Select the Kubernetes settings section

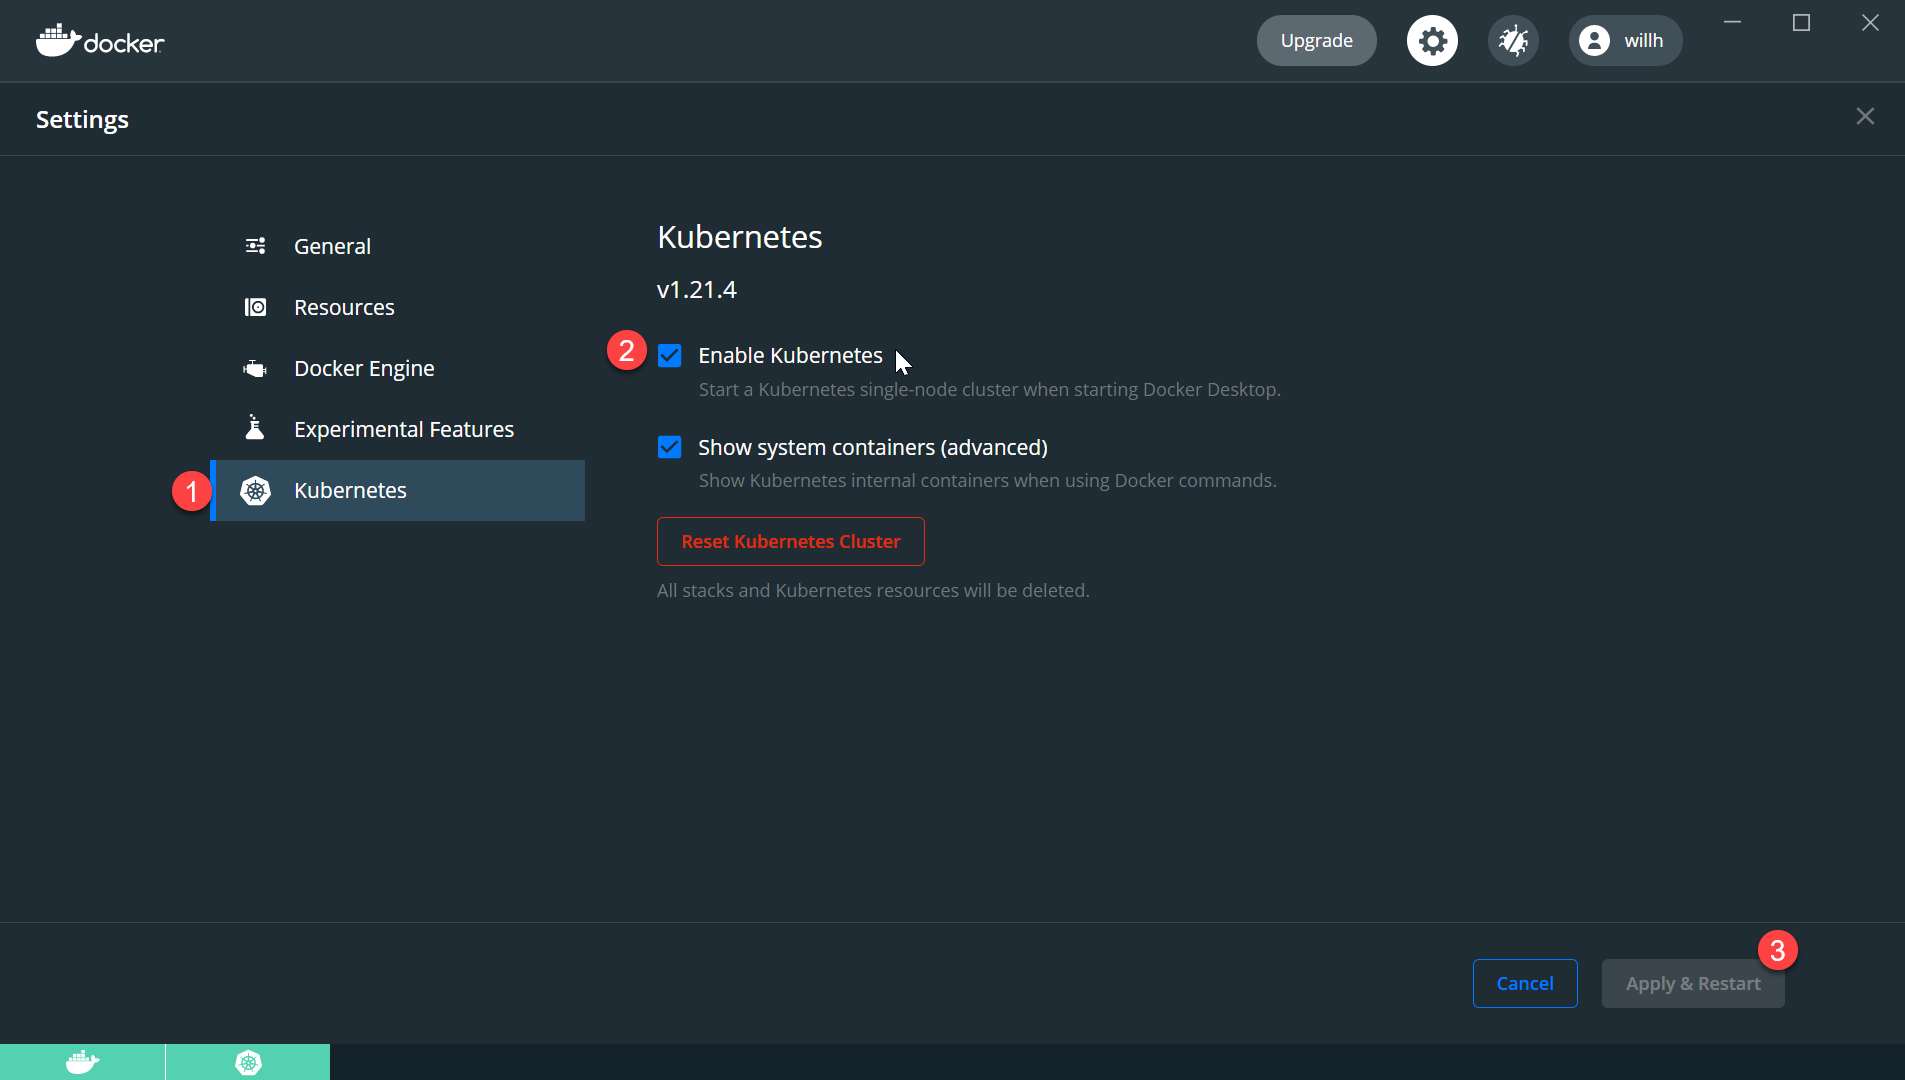tap(398, 490)
